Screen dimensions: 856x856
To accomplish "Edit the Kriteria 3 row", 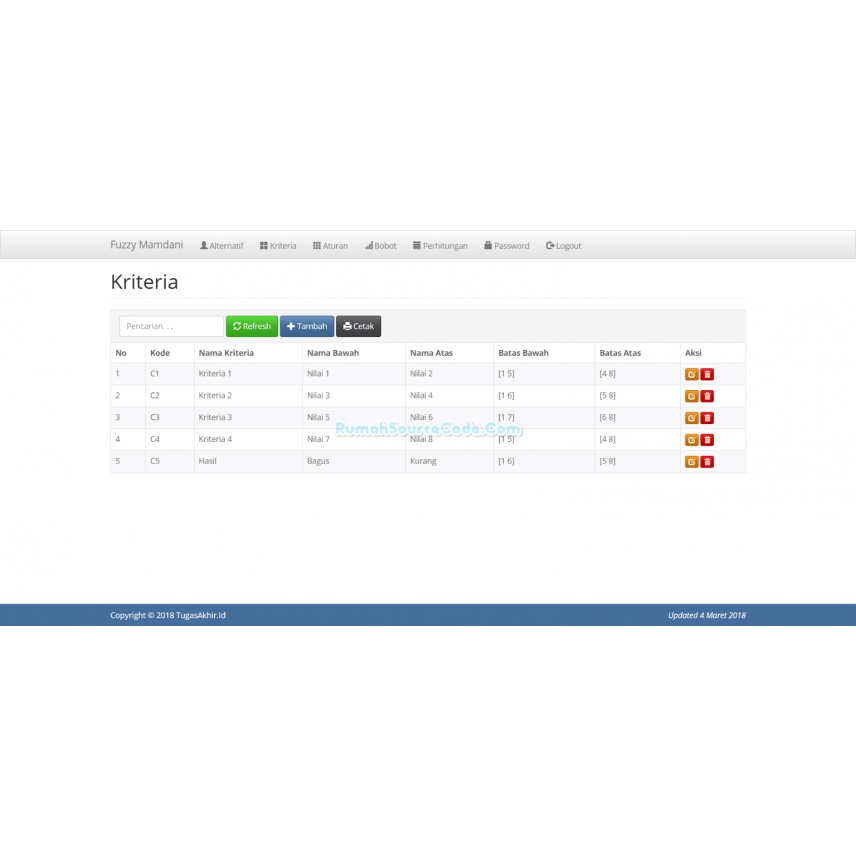I will click(691, 418).
